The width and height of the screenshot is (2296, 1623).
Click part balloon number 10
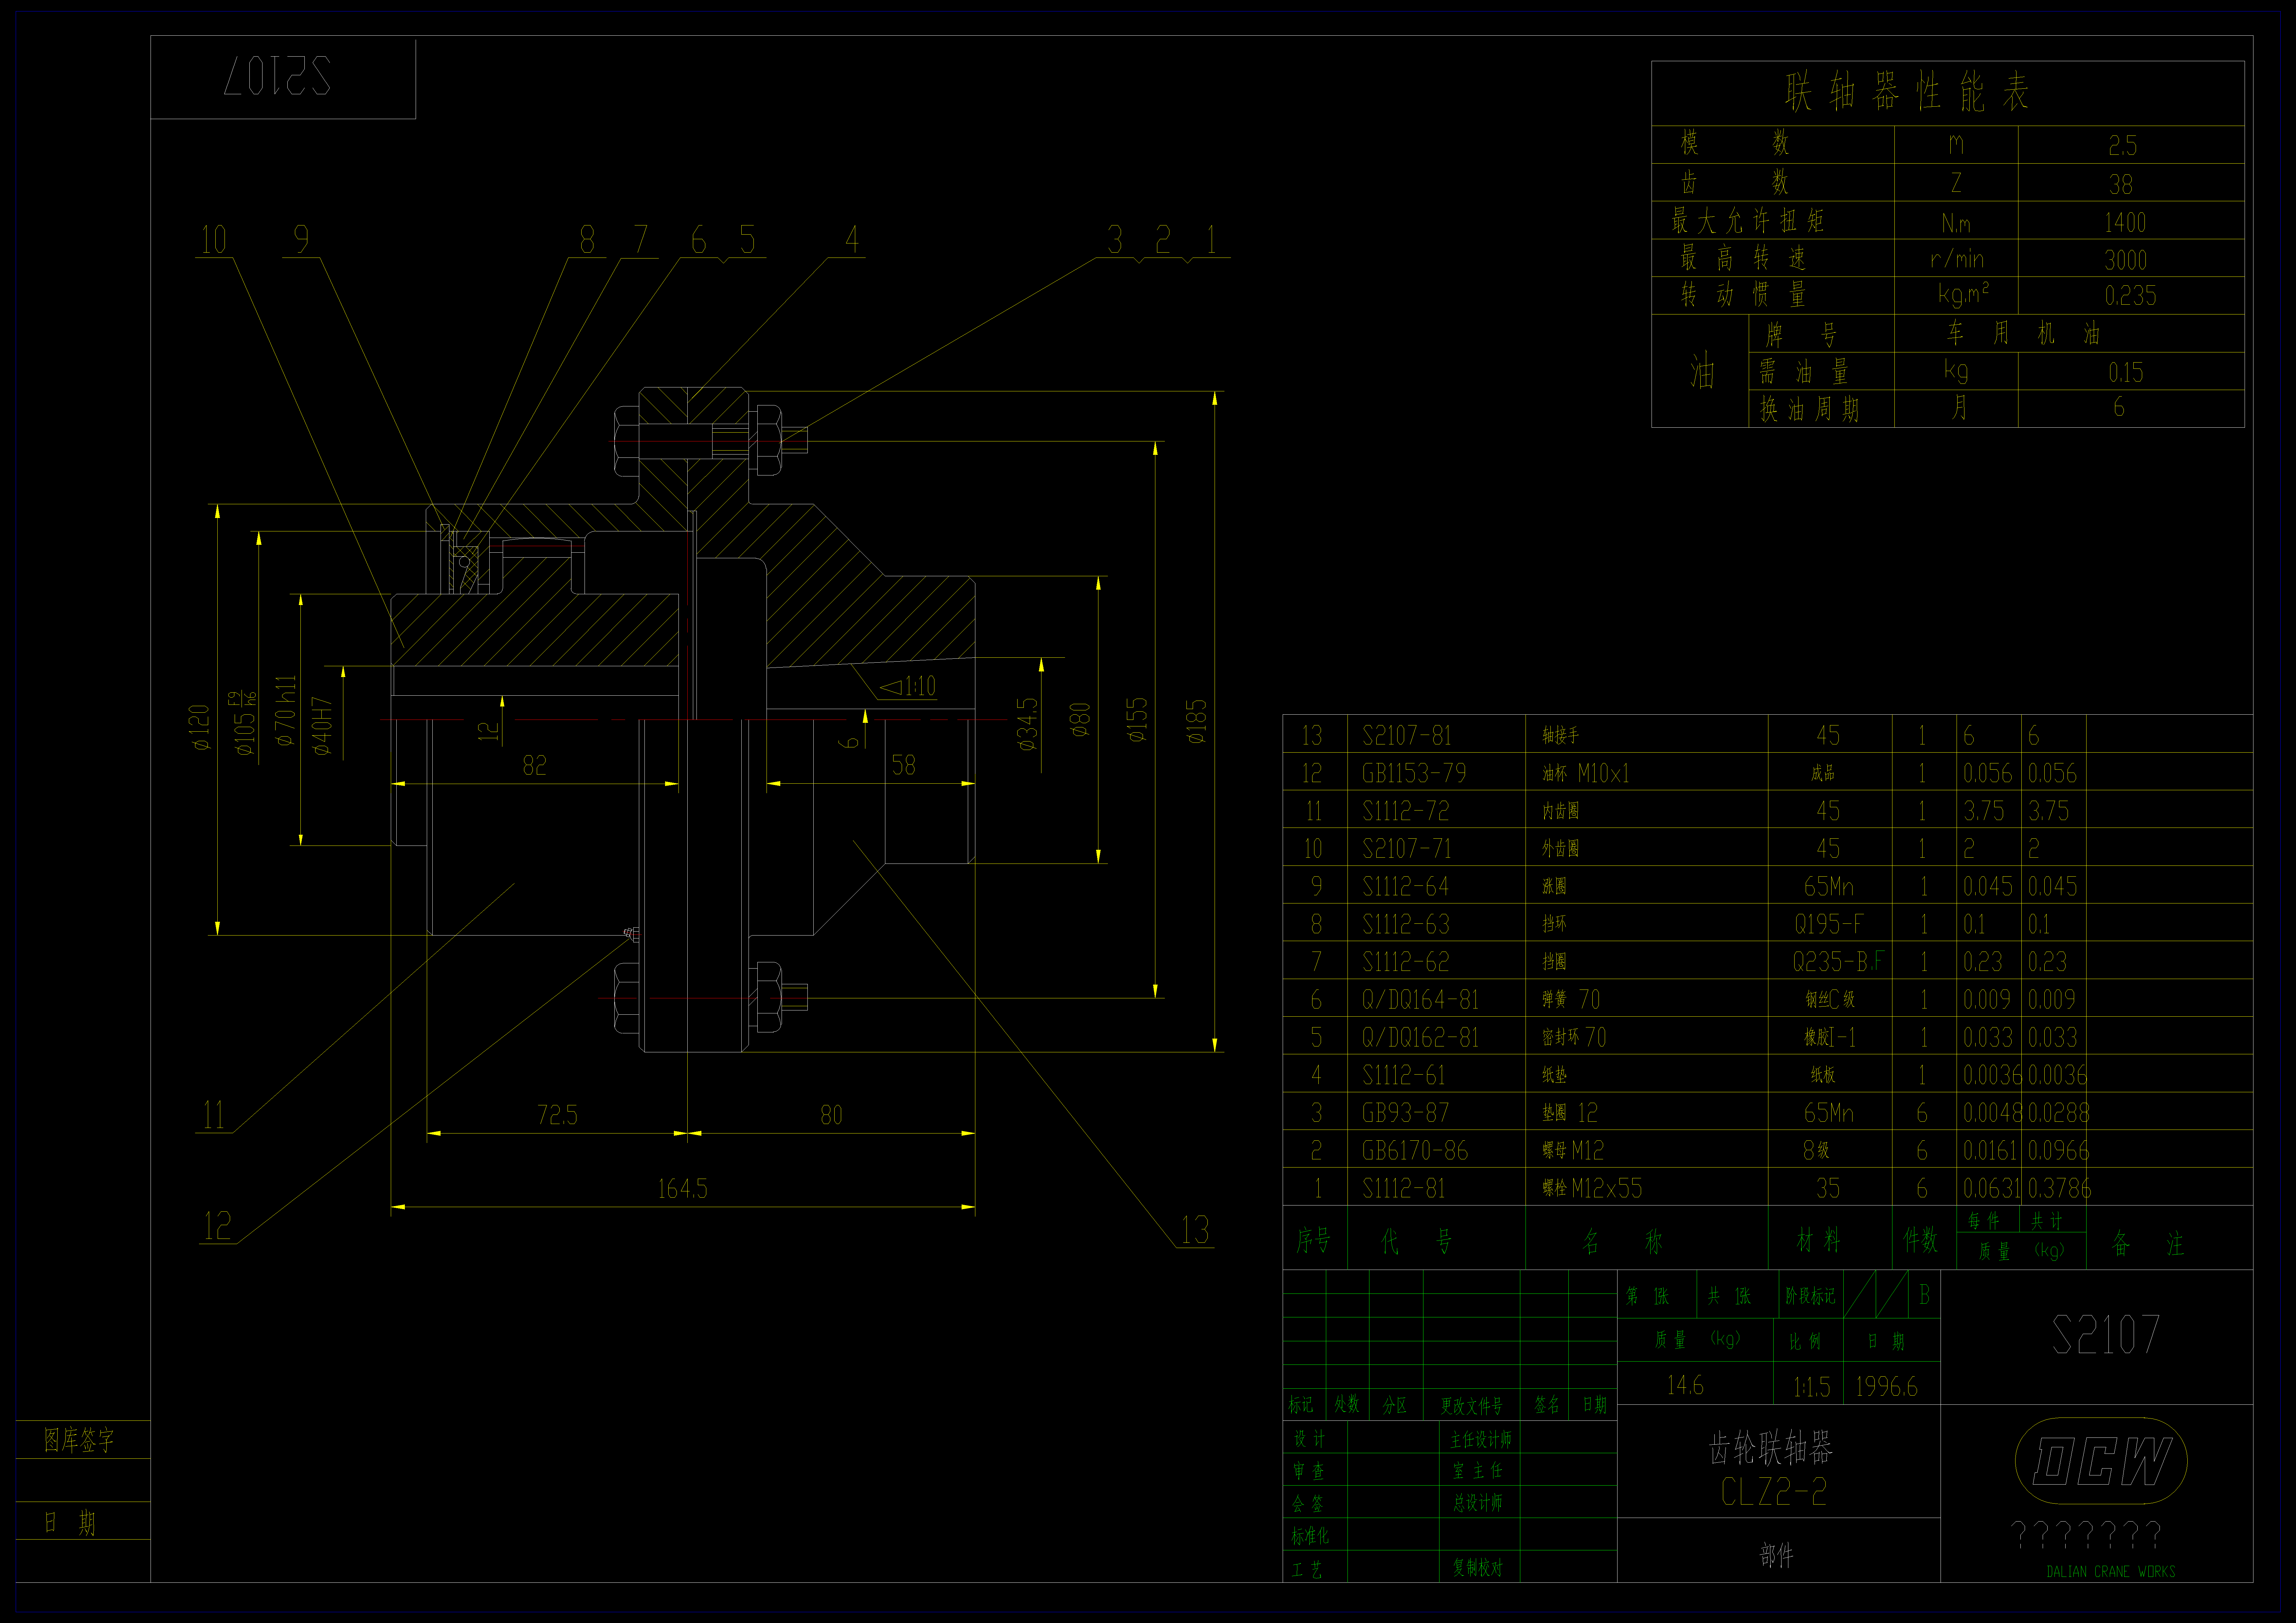point(214,240)
